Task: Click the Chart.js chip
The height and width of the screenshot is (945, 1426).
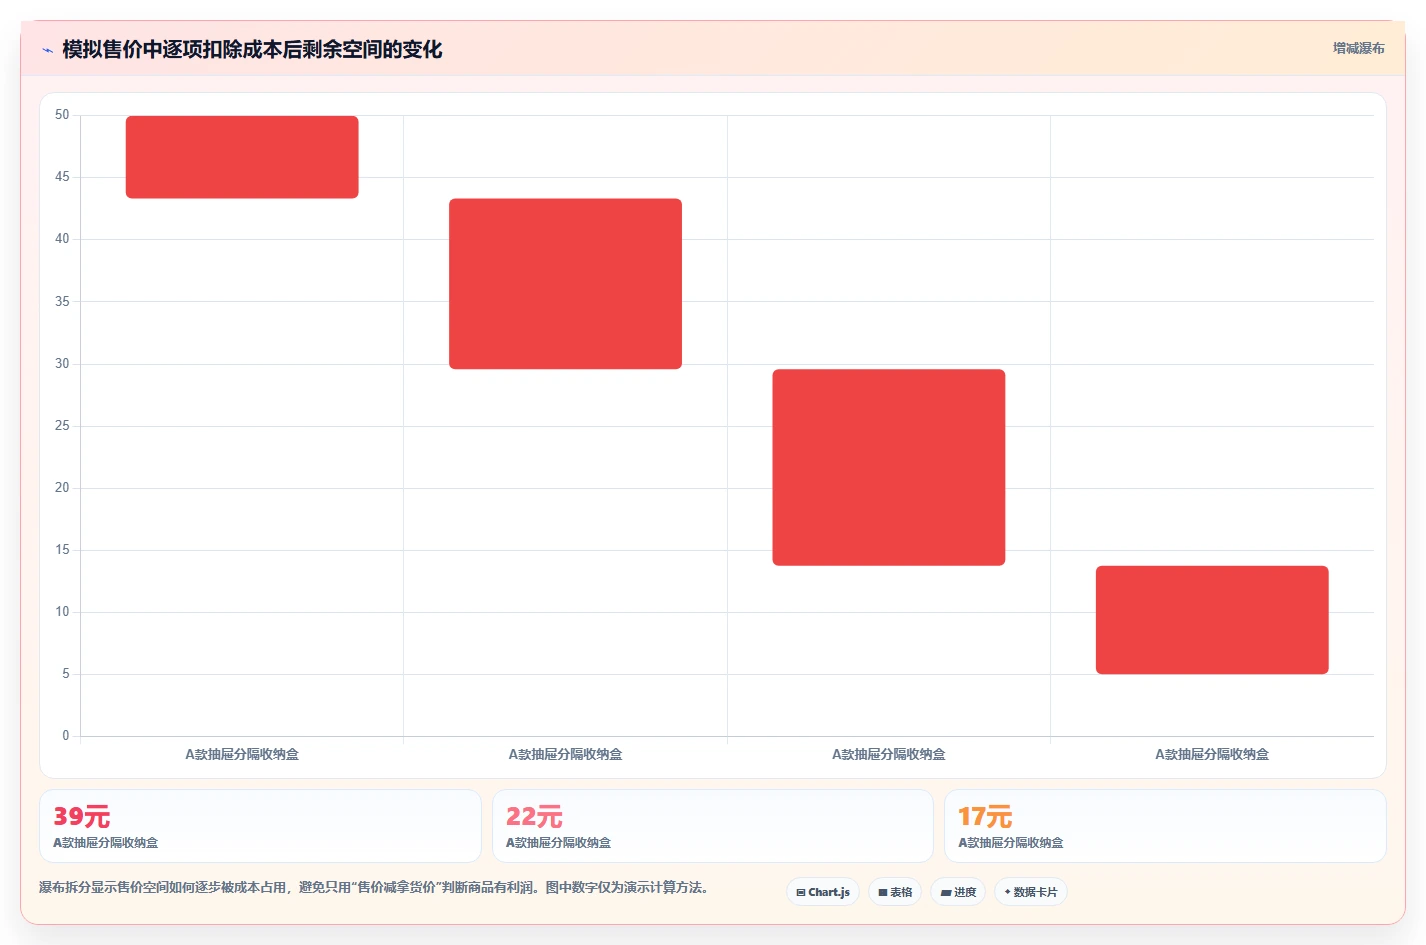Action: point(823,892)
